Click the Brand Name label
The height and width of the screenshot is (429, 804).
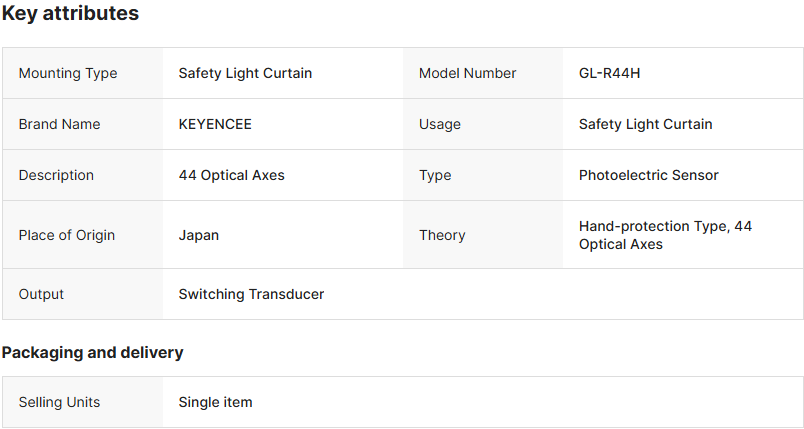click(x=59, y=124)
